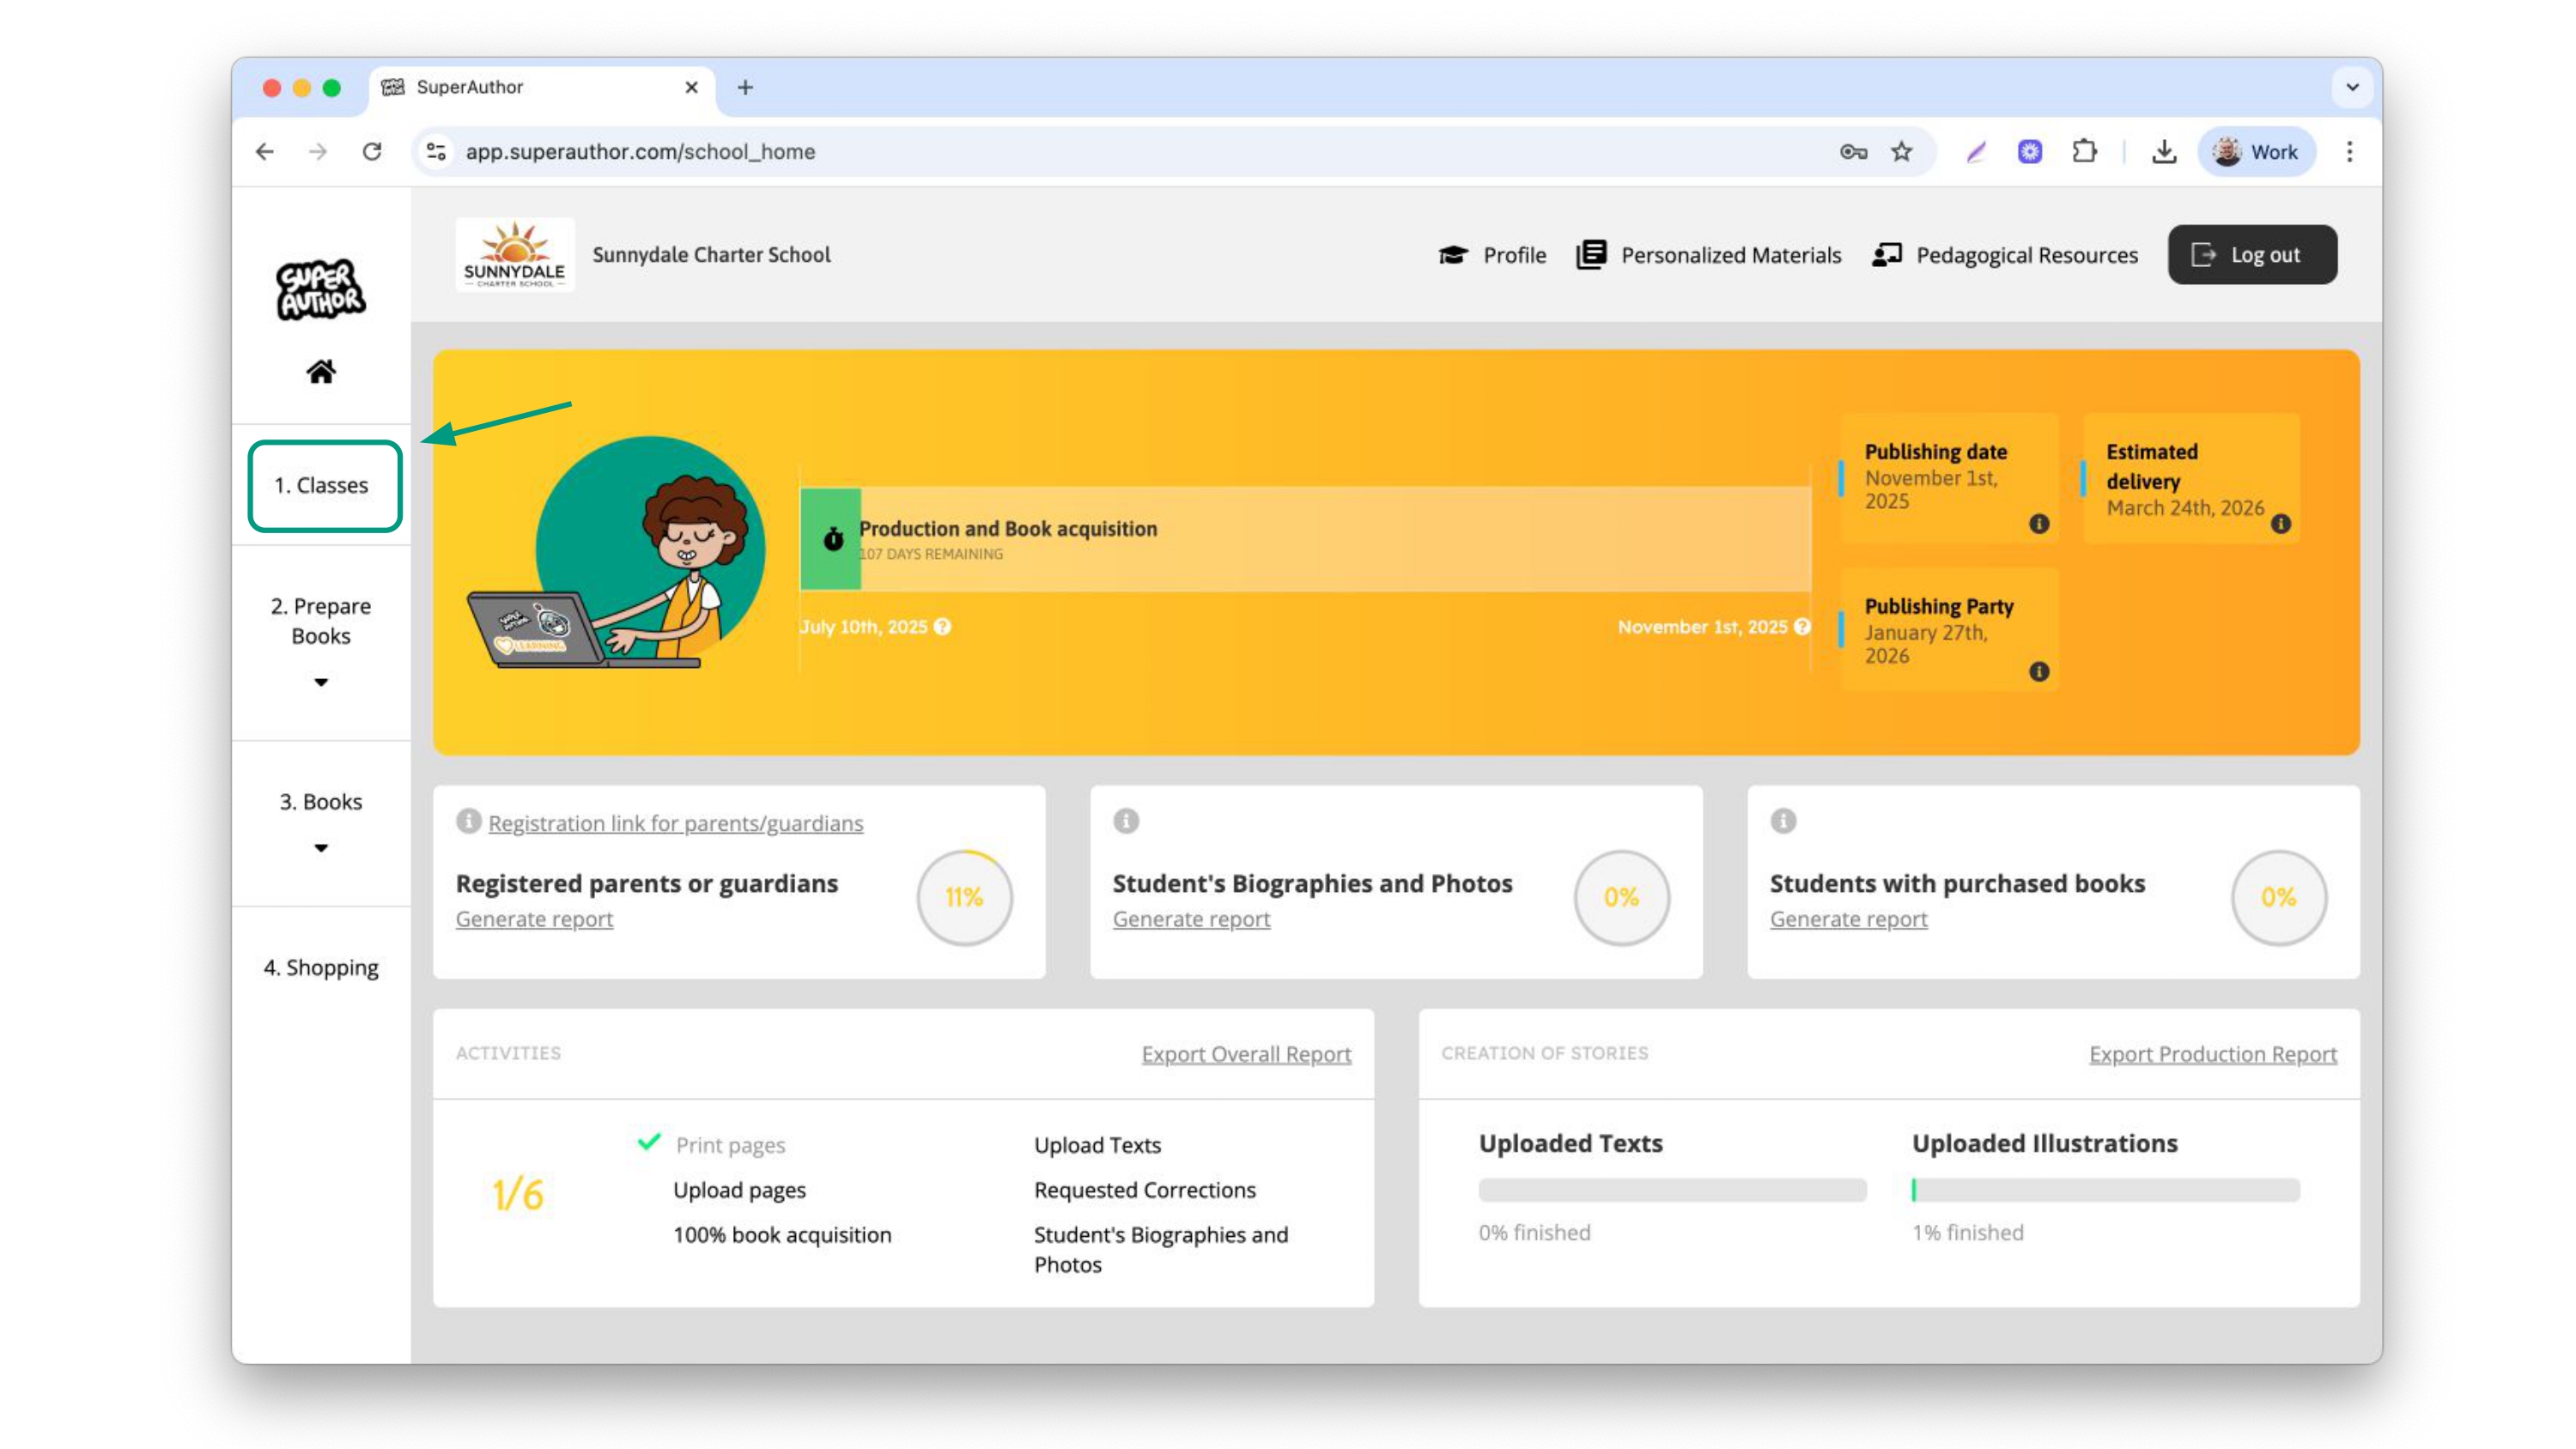Click info icon beside Registration link
2576x1449 pixels.
pyautogui.click(x=468, y=821)
